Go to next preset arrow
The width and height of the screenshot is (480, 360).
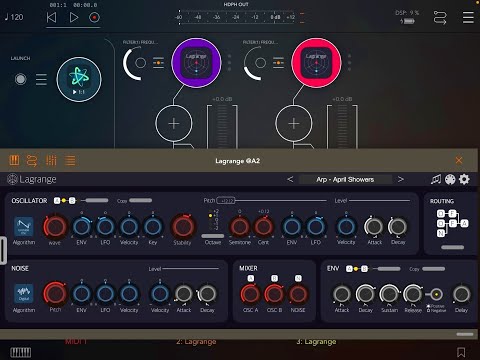click(401, 179)
